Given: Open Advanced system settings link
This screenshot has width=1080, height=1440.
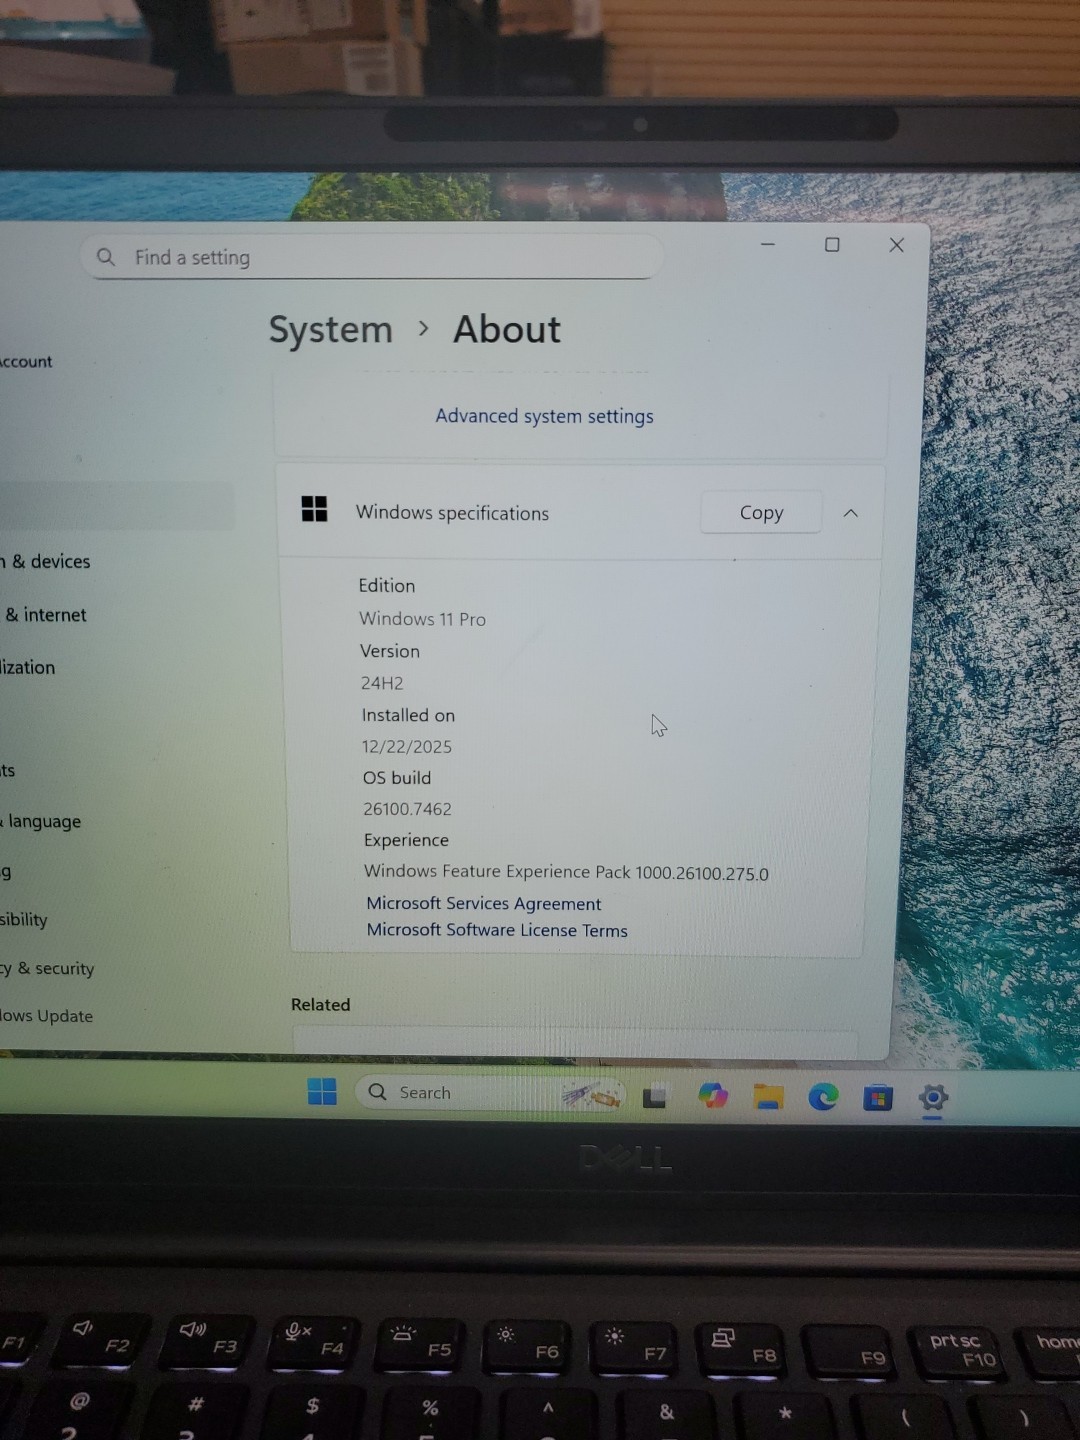Looking at the screenshot, I should pyautogui.click(x=544, y=416).
